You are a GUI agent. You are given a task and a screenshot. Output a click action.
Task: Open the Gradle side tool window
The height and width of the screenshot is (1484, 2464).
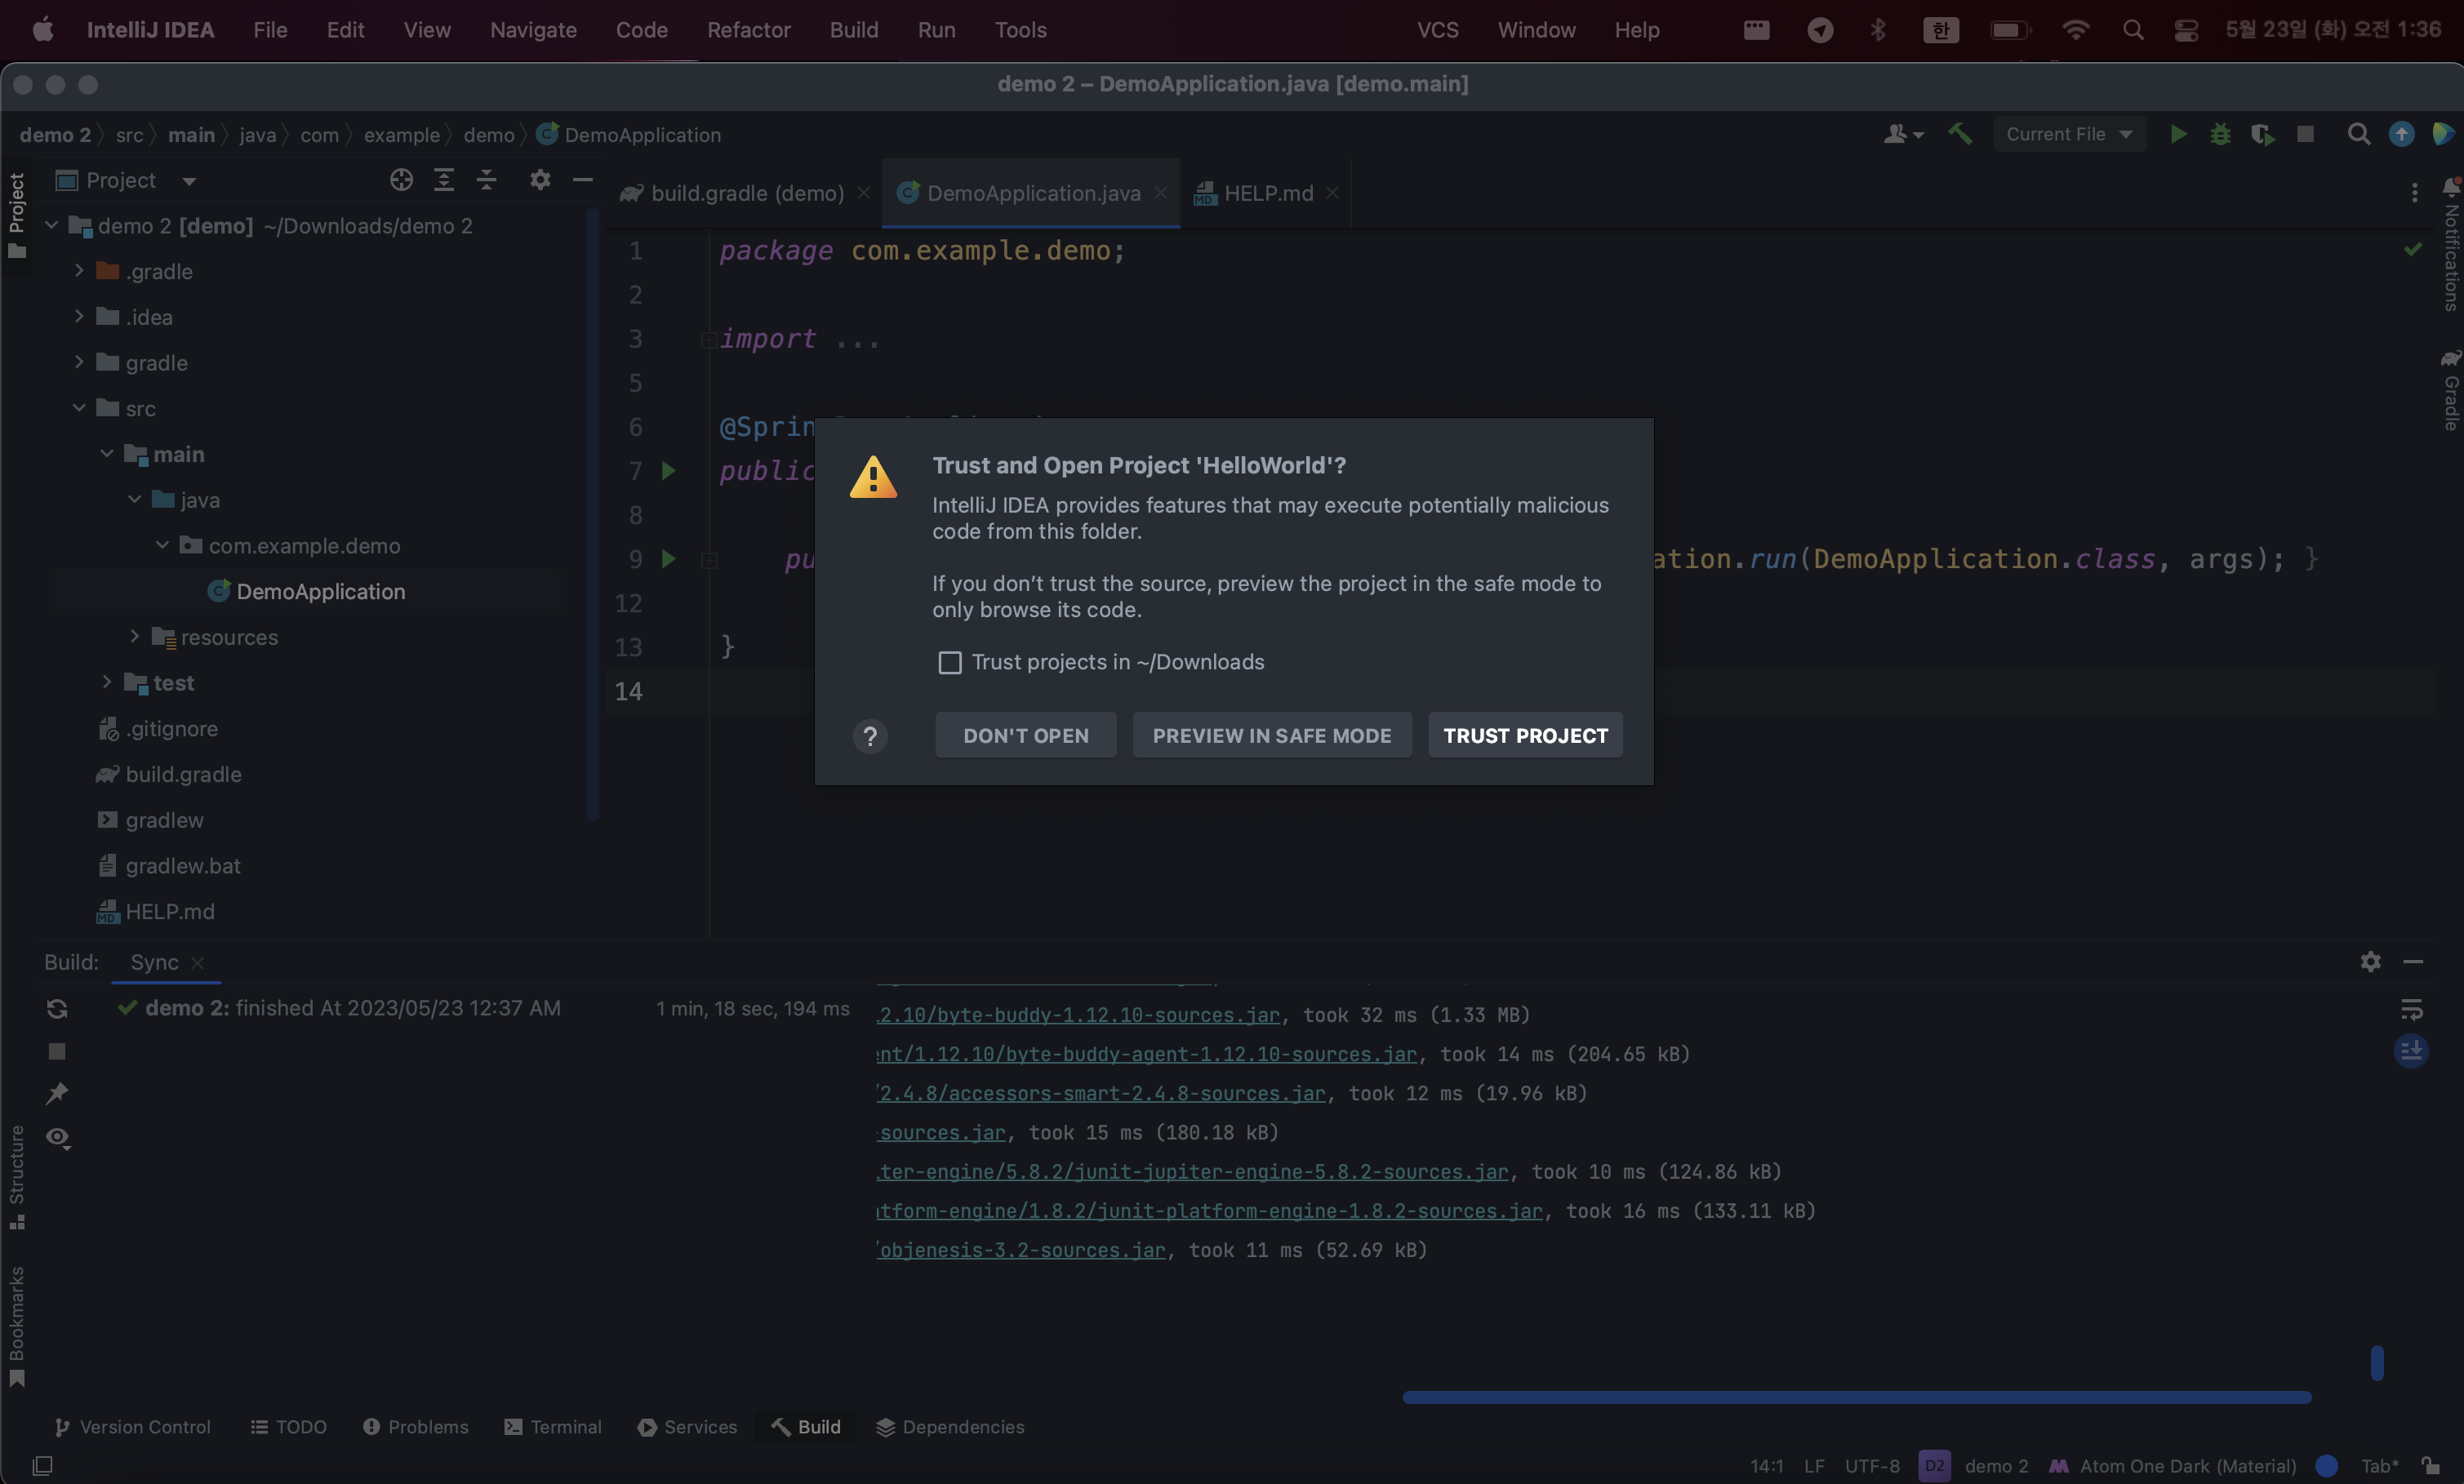[2450, 389]
